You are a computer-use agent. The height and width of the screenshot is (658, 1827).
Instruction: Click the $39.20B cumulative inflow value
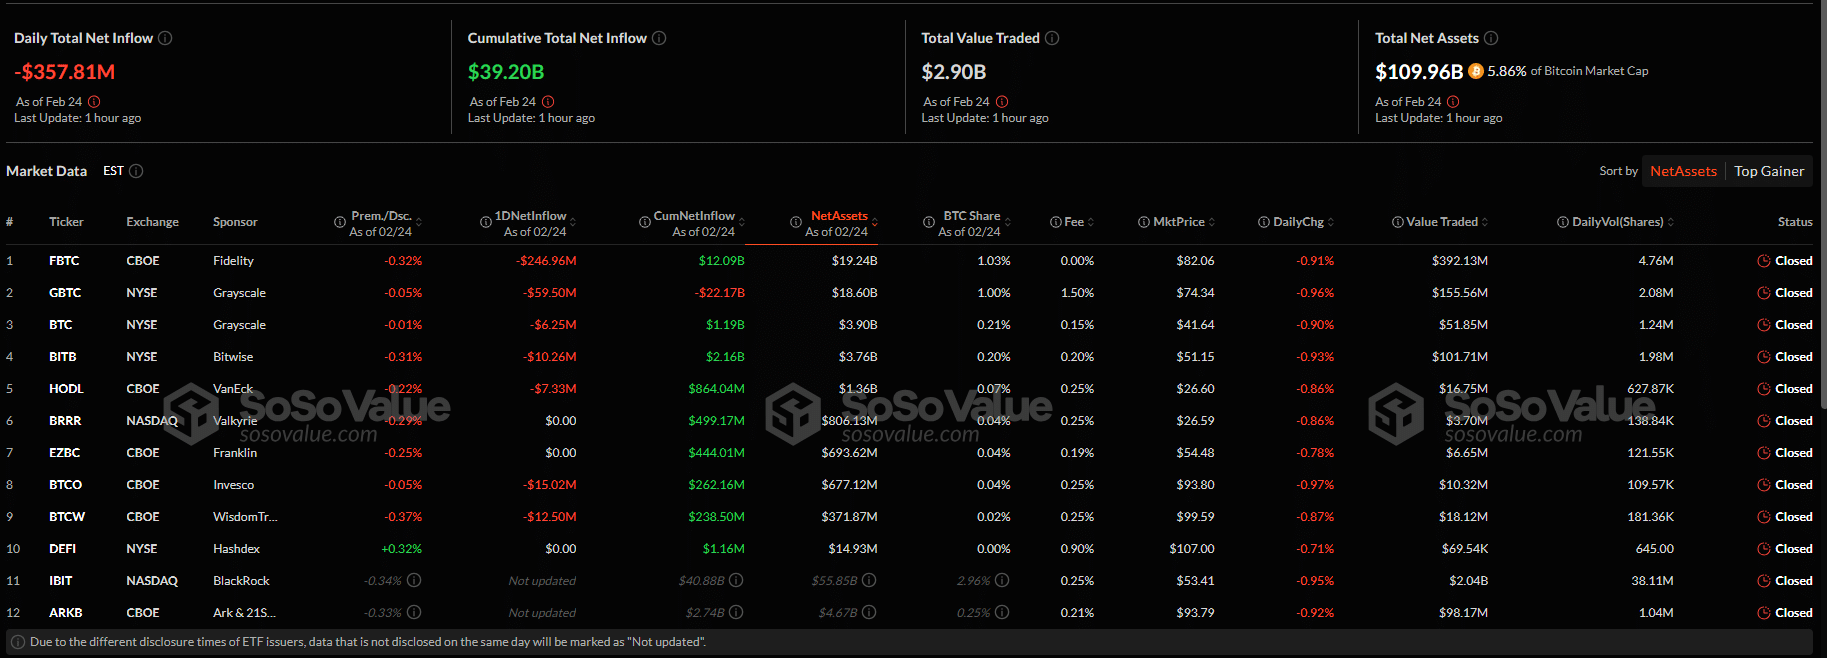[506, 72]
